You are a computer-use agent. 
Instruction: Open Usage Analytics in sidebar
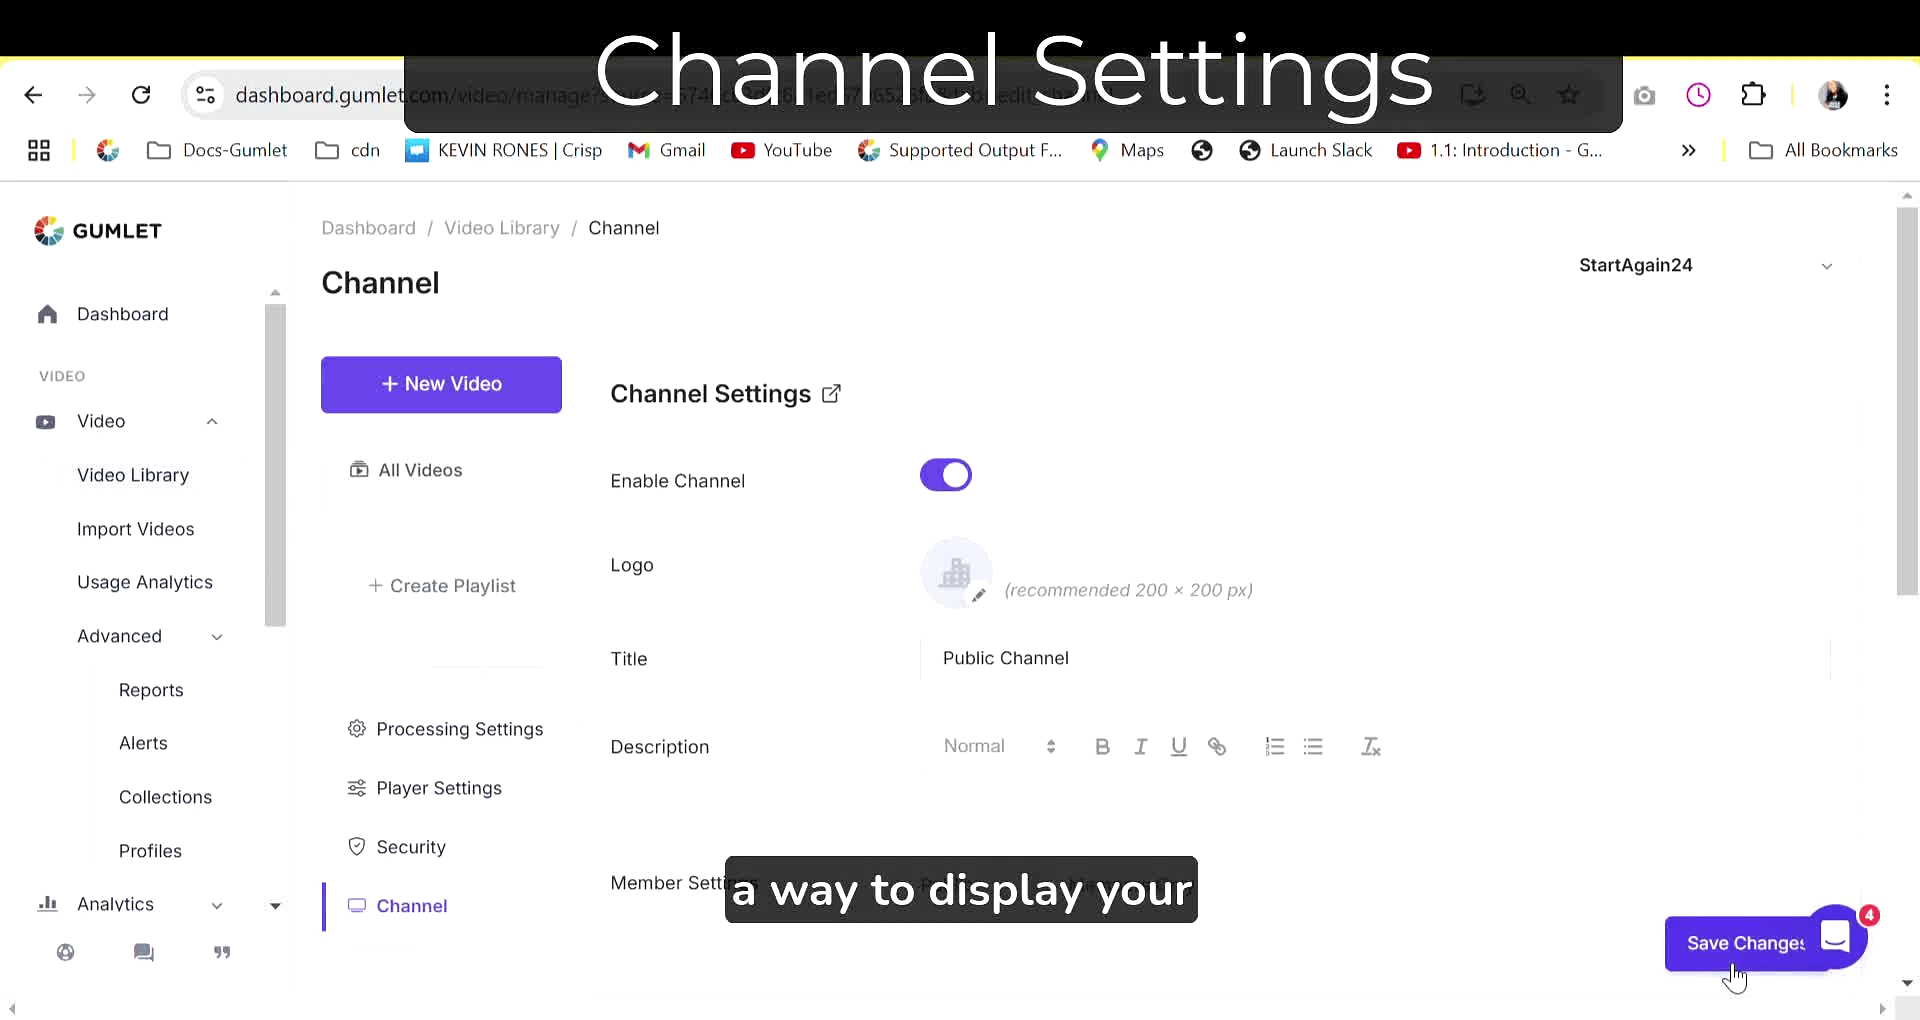click(x=145, y=582)
